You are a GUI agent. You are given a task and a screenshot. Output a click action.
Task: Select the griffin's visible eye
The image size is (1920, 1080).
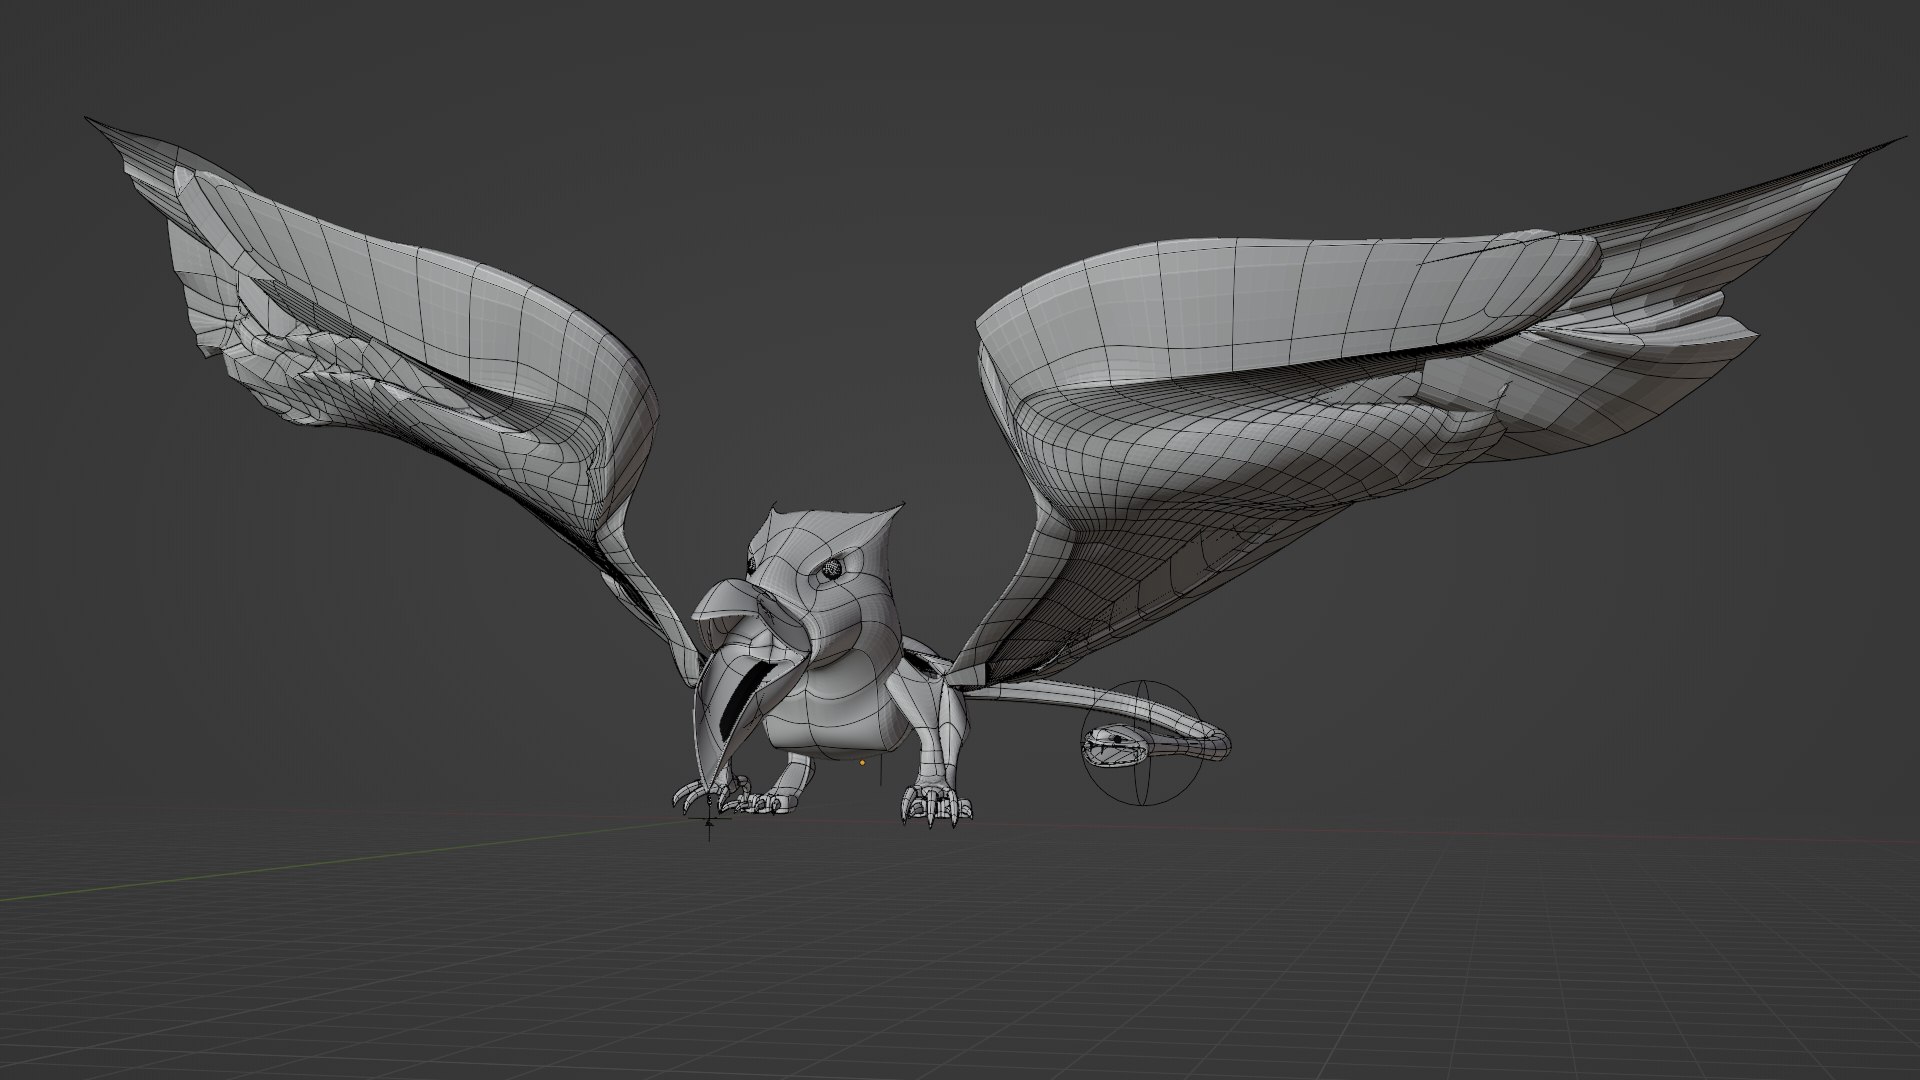coord(833,568)
